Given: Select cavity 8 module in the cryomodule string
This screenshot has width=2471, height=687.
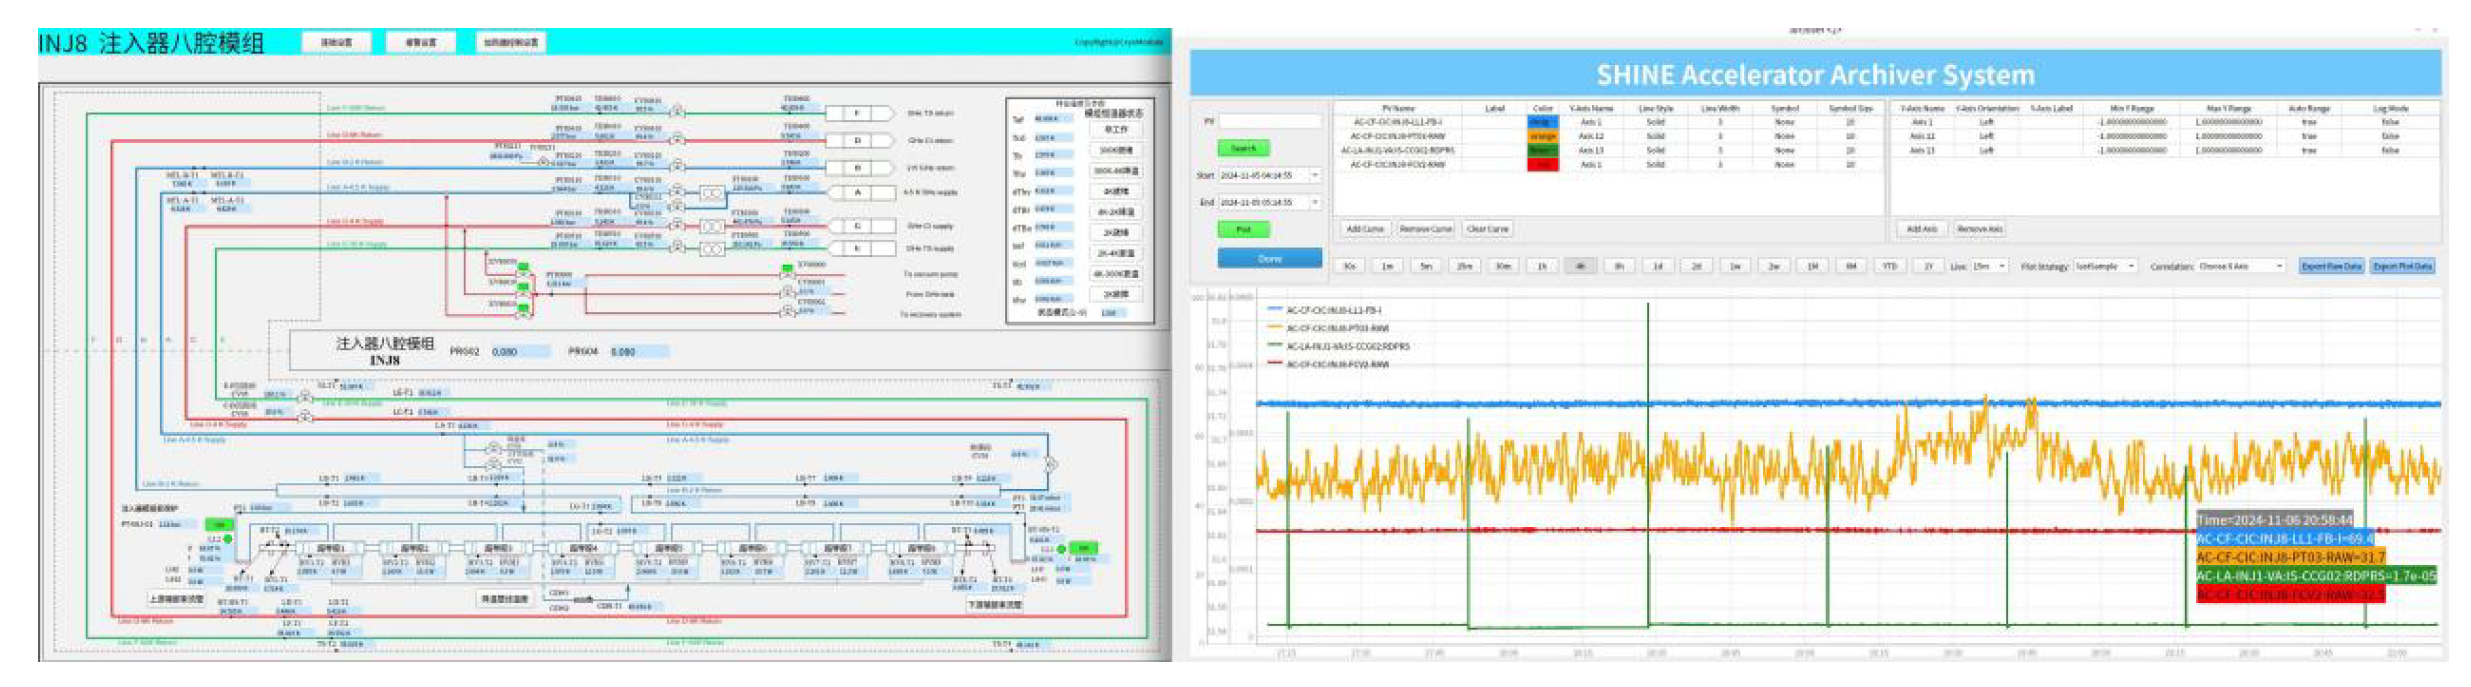Looking at the screenshot, I should [x=921, y=548].
